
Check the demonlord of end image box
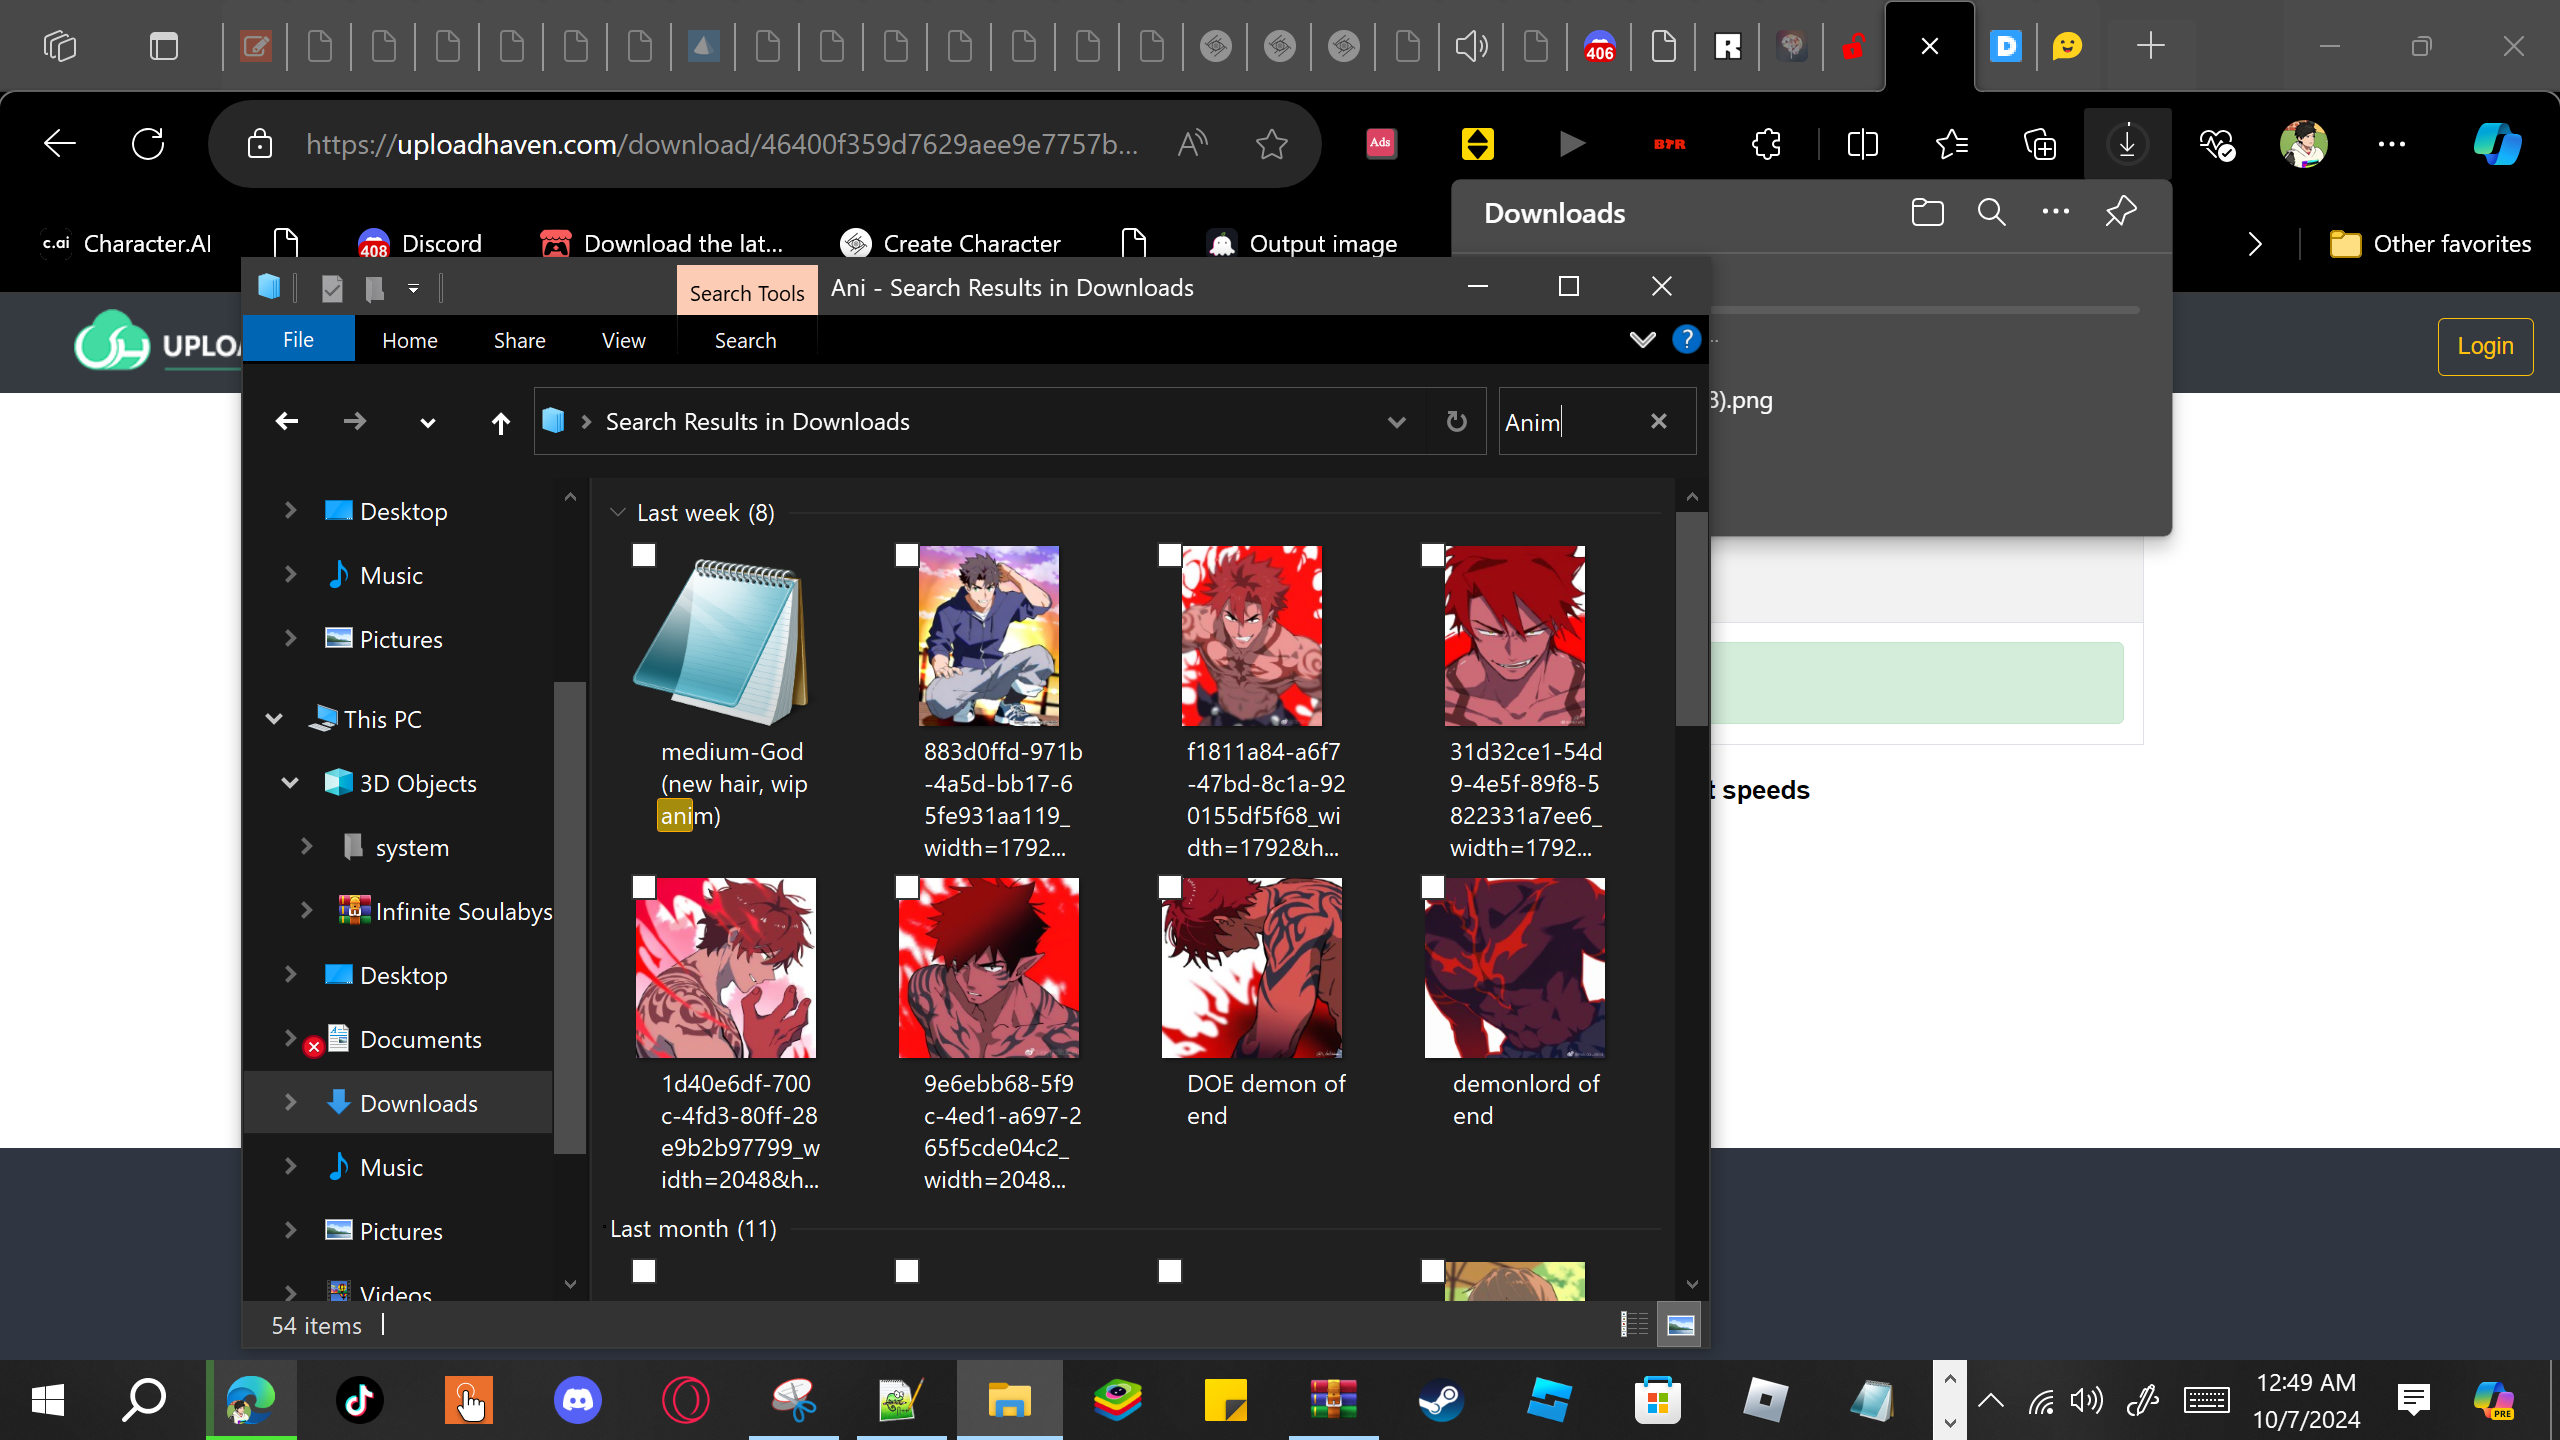coord(1433,887)
